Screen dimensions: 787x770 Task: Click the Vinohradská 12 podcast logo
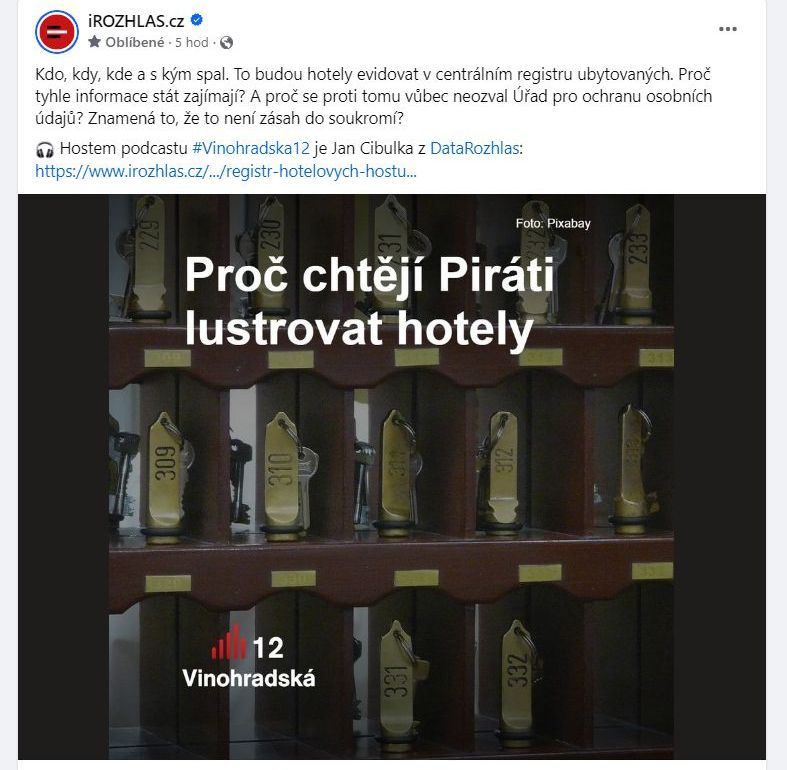(x=249, y=657)
